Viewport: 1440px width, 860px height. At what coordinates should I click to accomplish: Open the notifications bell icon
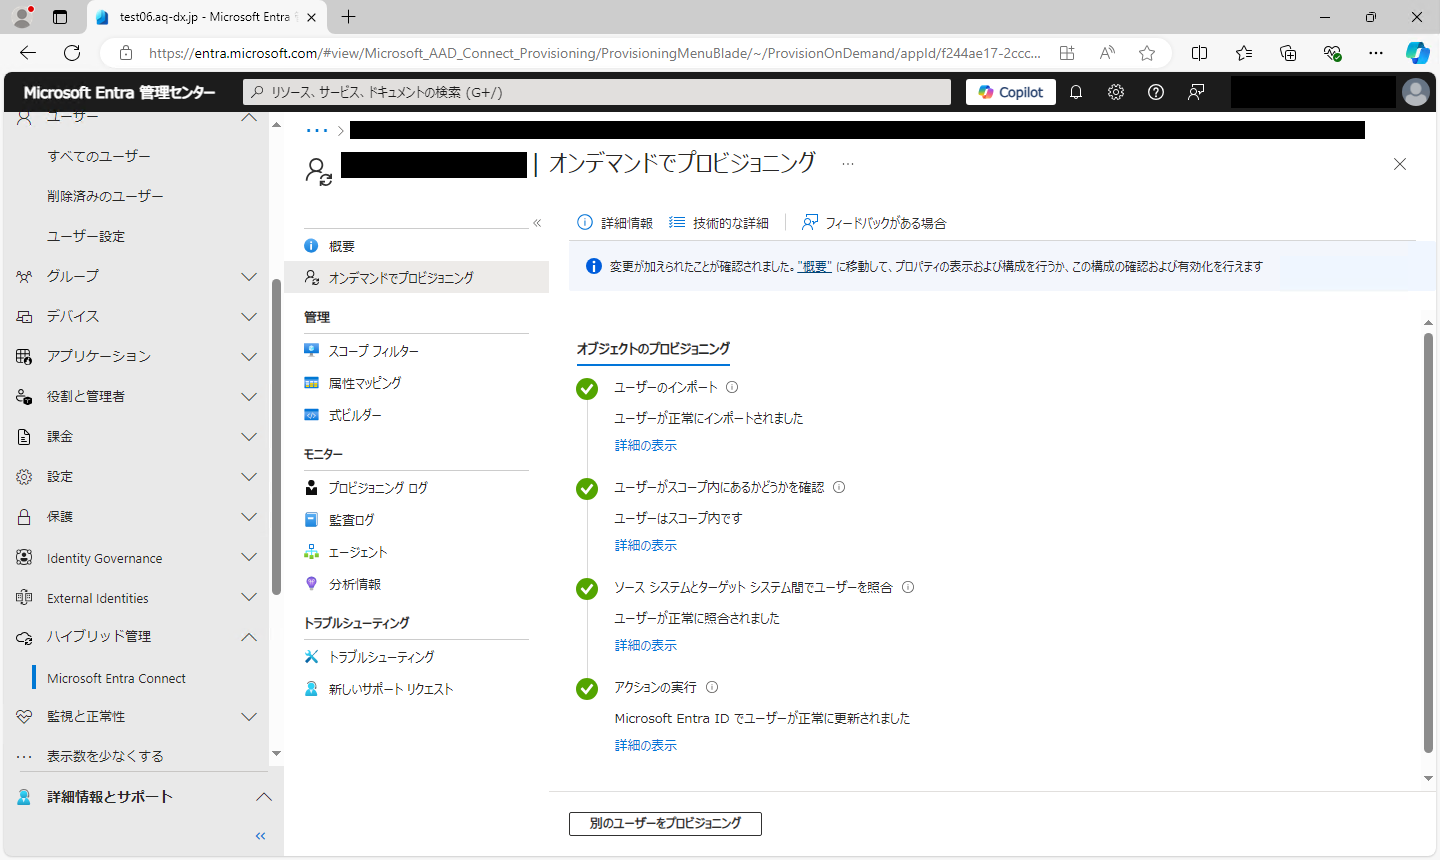[x=1076, y=92]
